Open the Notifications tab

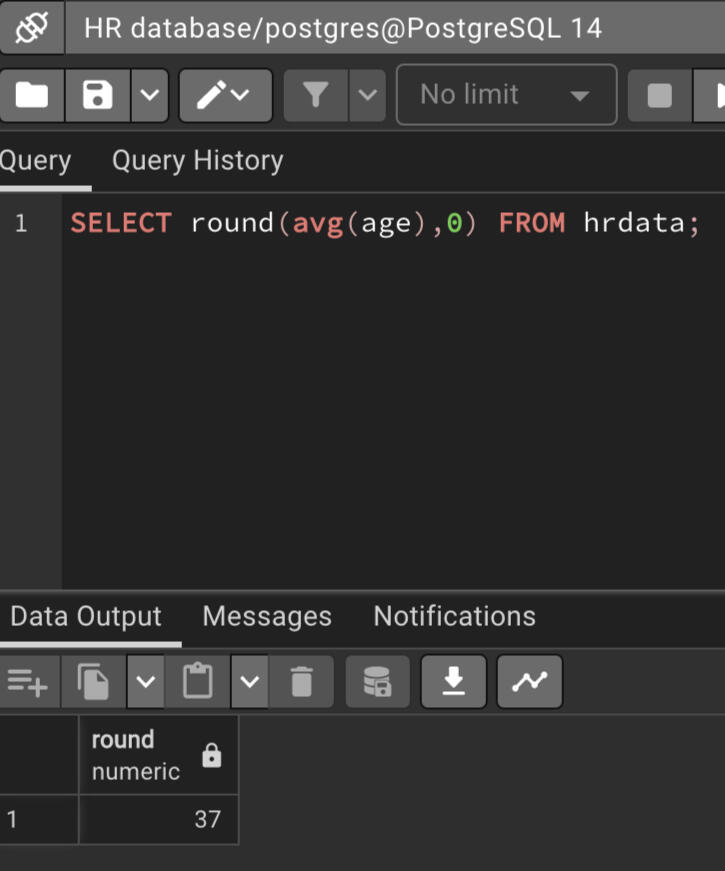coord(454,616)
